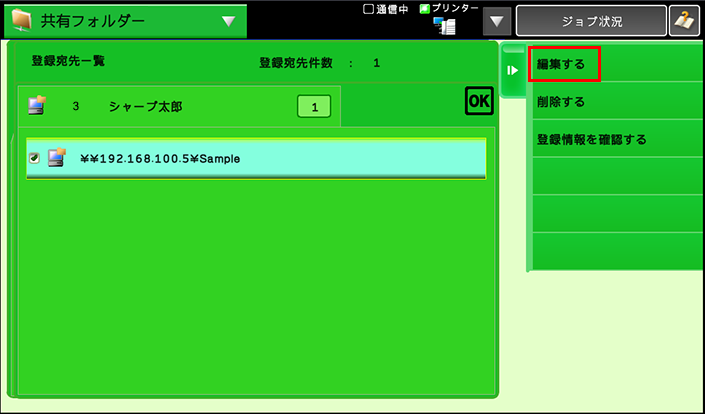Click the pen-shaped icon at top right
Screen dimensions: 705x414
click(x=684, y=21)
